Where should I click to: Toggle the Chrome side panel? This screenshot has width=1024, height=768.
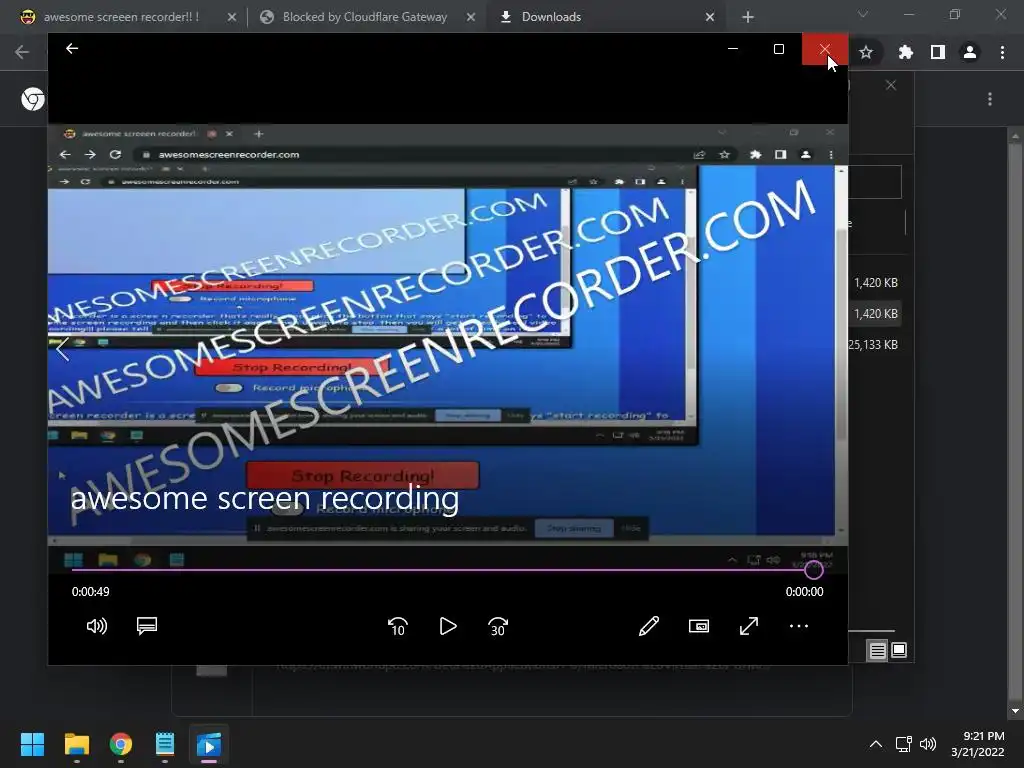point(938,52)
